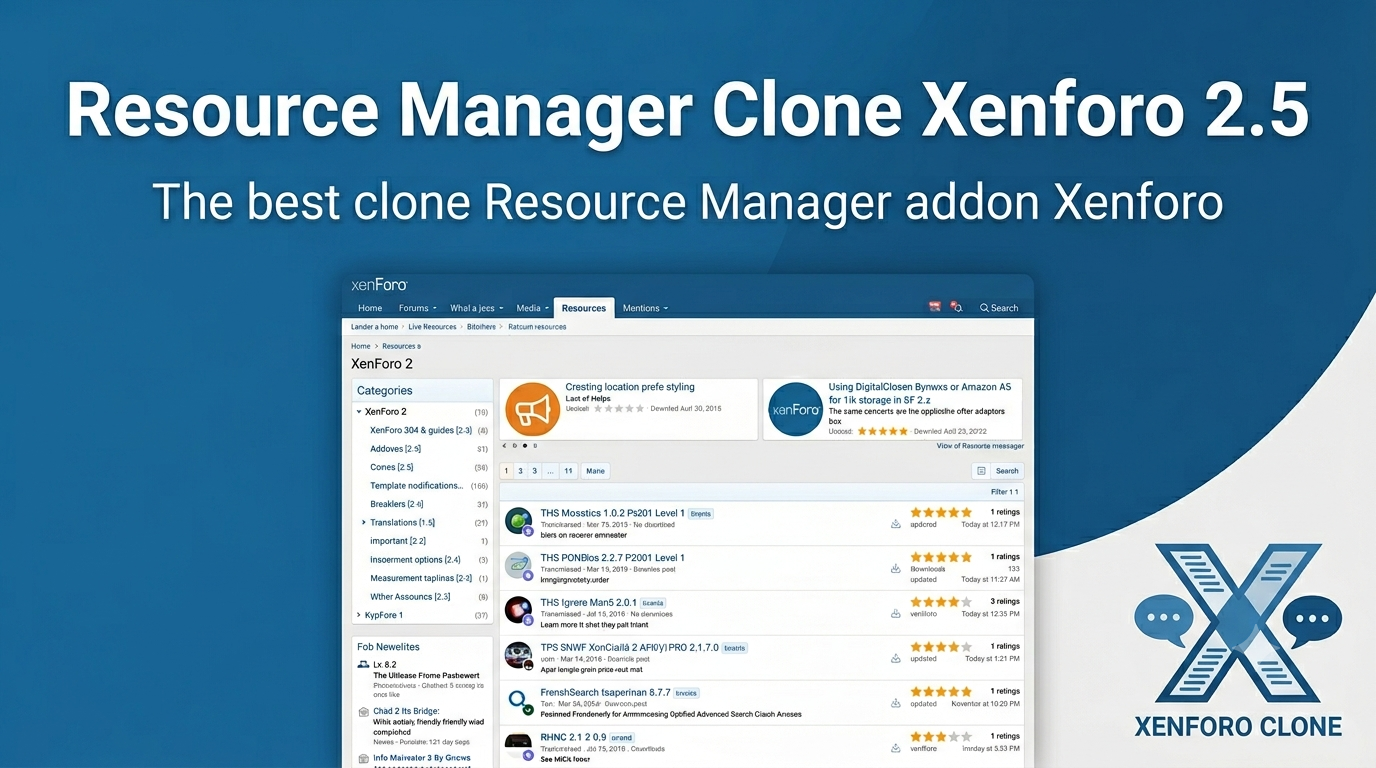Image resolution: width=1376 pixels, height=768 pixels.
Task: Open the THS Mosstics 1.0.2 Ps201 Level 1 resource
Action: click(613, 513)
